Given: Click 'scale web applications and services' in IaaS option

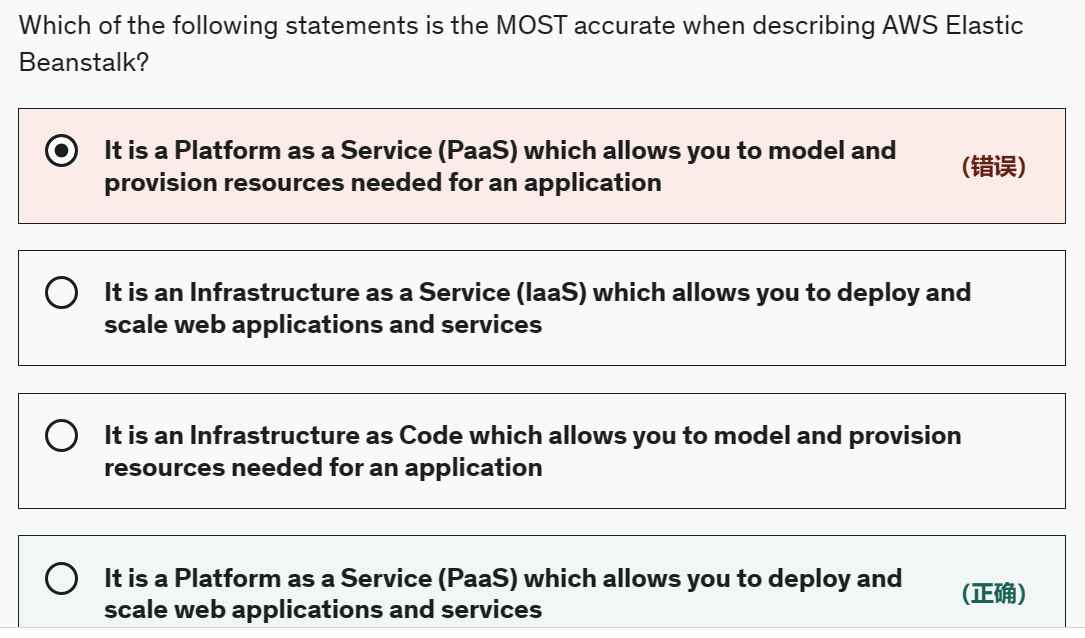Looking at the screenshot, I should click(x=322, y=325).
